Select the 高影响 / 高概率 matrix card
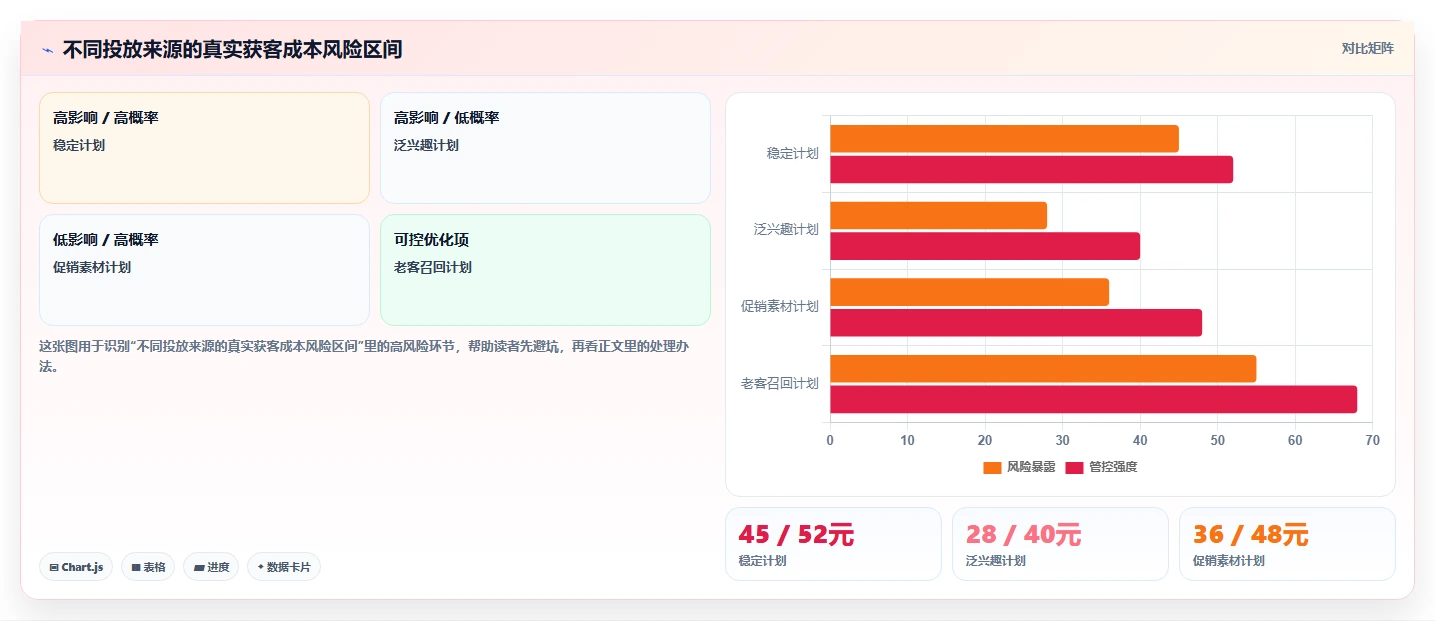1435x621 pixels. (x=204, y=148)
